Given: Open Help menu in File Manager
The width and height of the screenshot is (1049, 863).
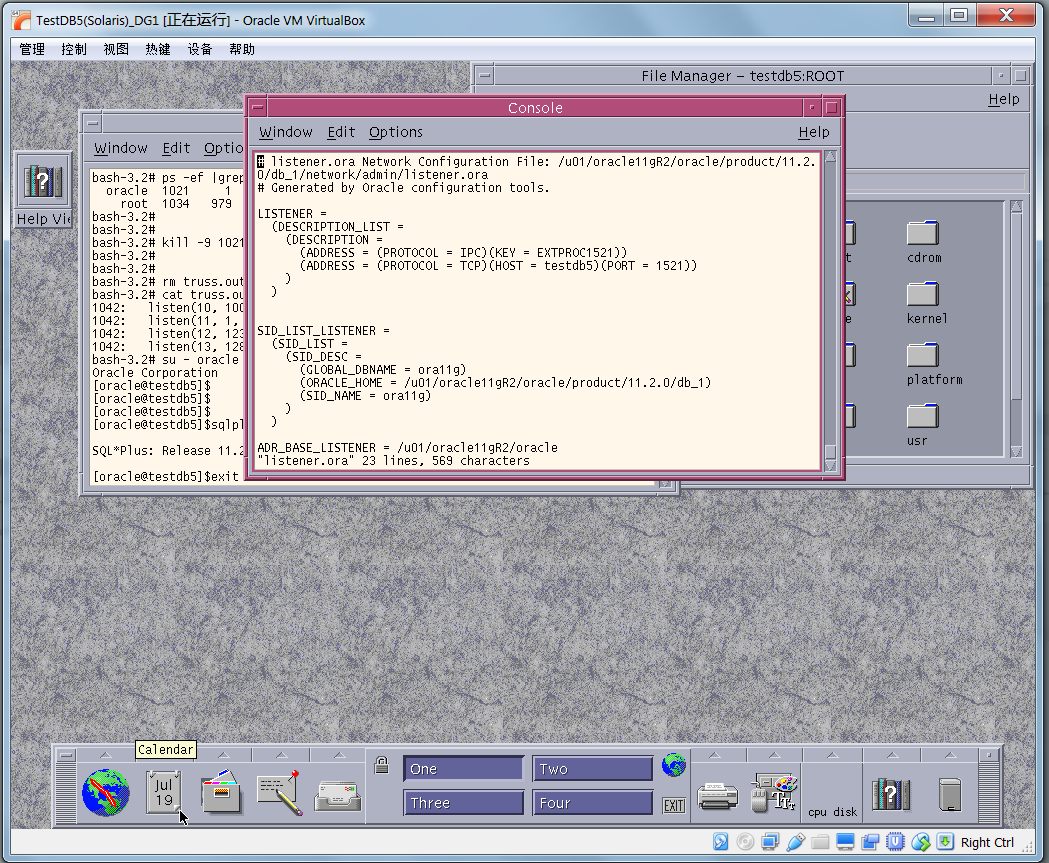Looking at the screenshot, I should coord(1004,99).
